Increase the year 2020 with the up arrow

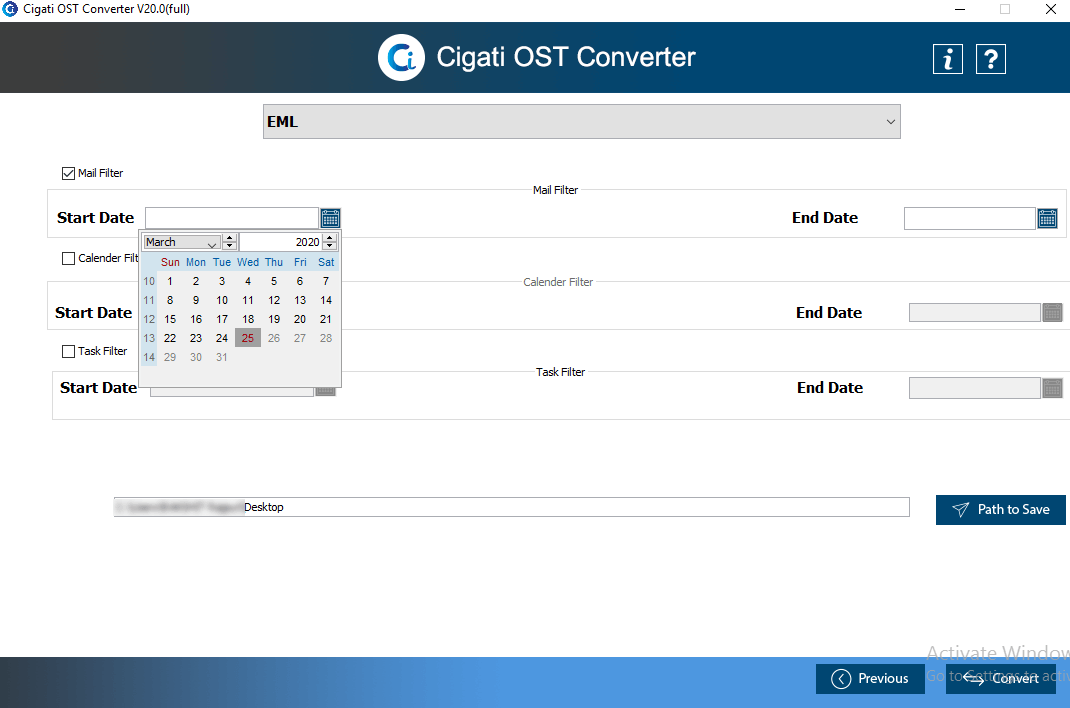click(330, 238)
